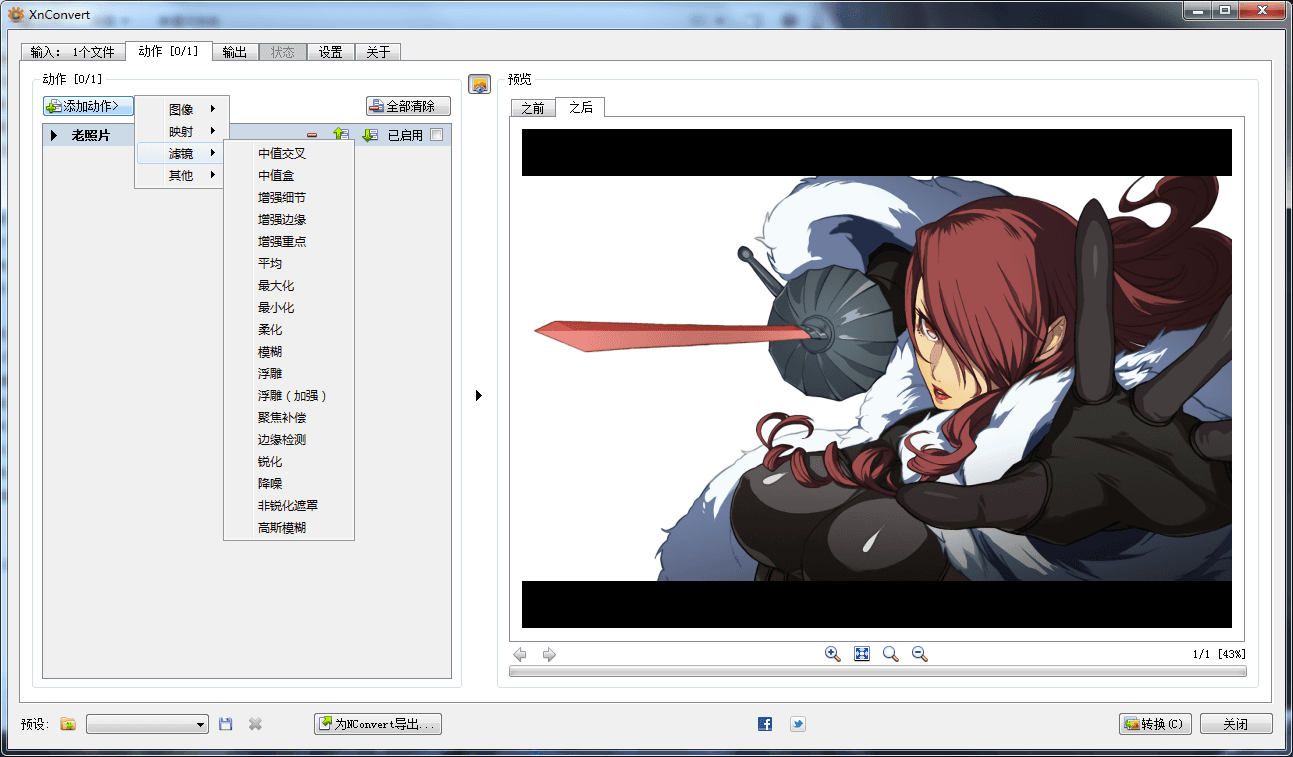The width and height of the screenshot is (1293, 757).
Task: Zoom out on the preview
Action: click(x=920, y=654)
